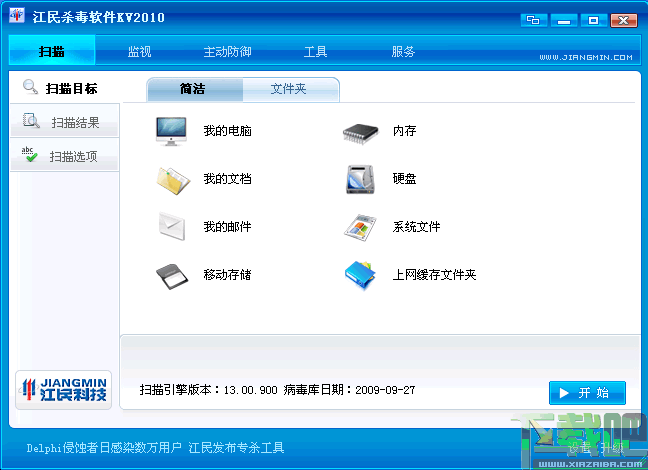The height and width of the screenshot is (470, 648).
Task: Open the 服务 services tab
Action: click(x=403, y=52)
